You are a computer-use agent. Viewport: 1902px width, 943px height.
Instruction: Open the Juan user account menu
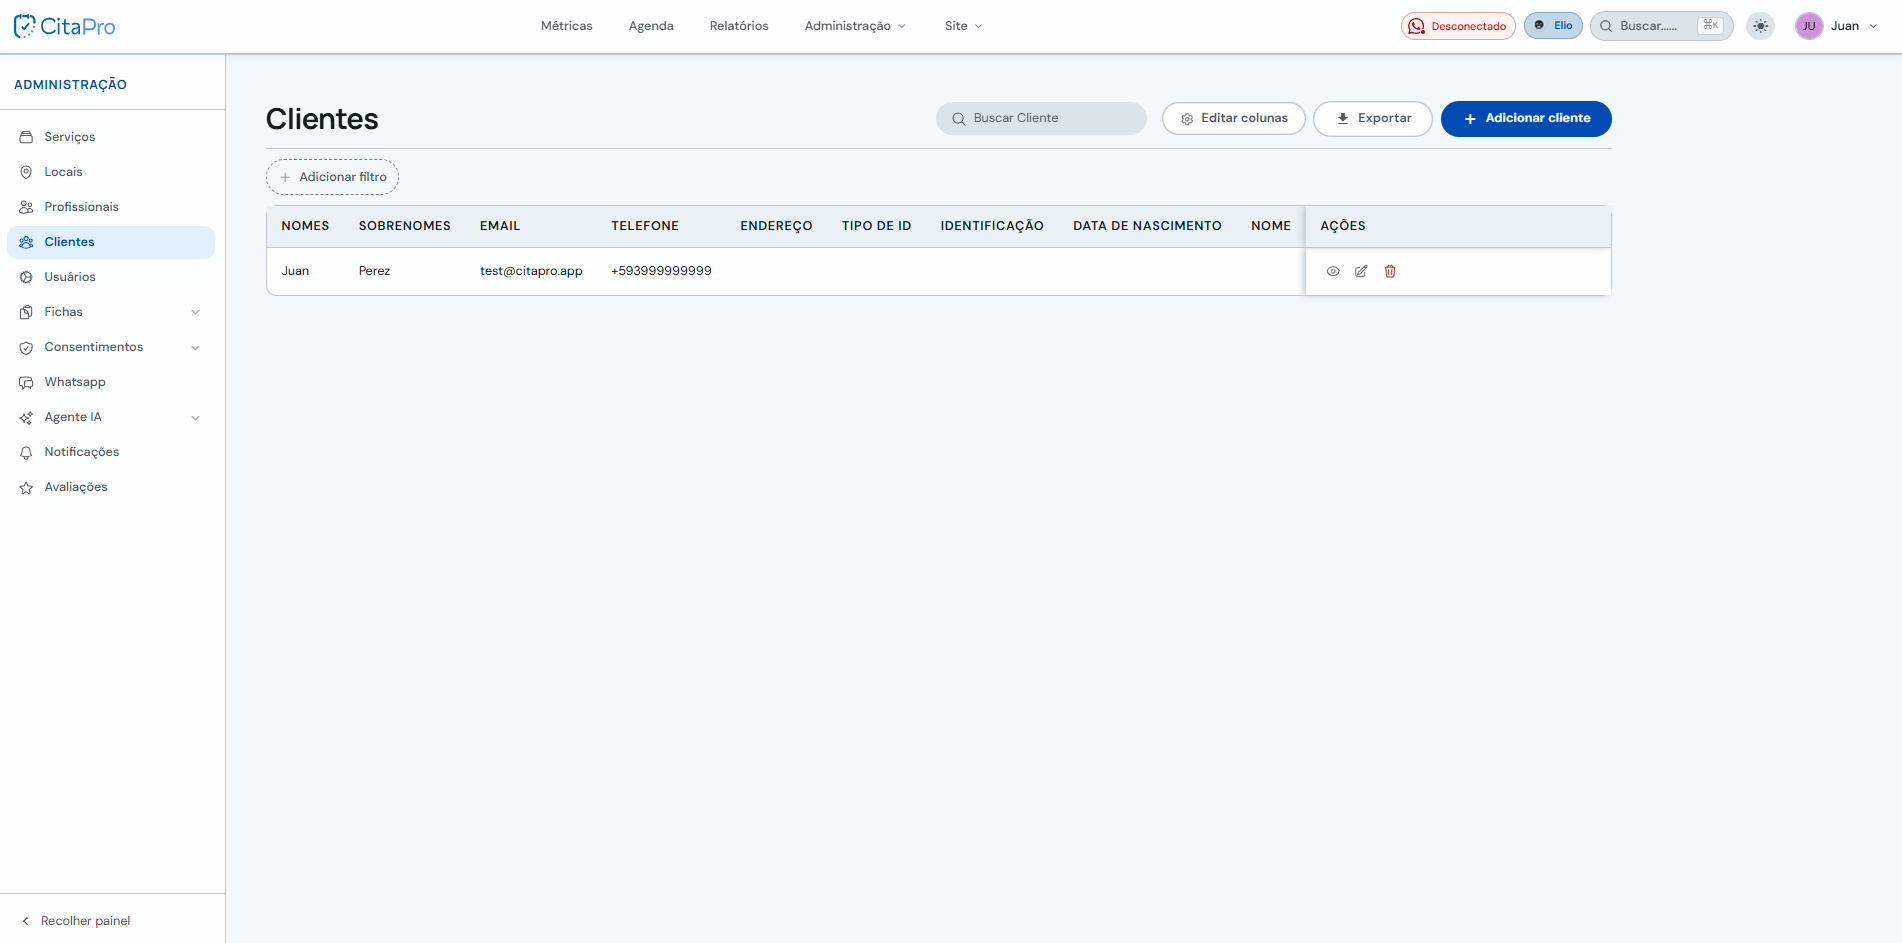[1837, 26]
